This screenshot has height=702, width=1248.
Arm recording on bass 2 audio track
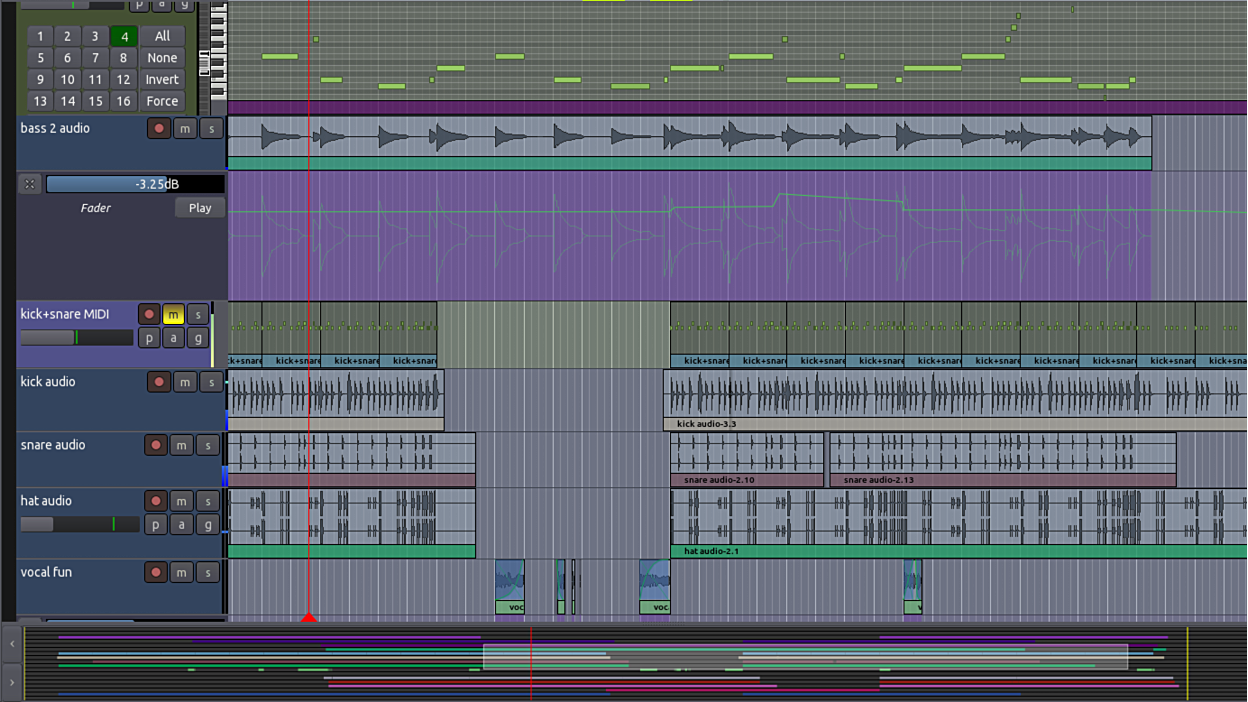[158, 128]
